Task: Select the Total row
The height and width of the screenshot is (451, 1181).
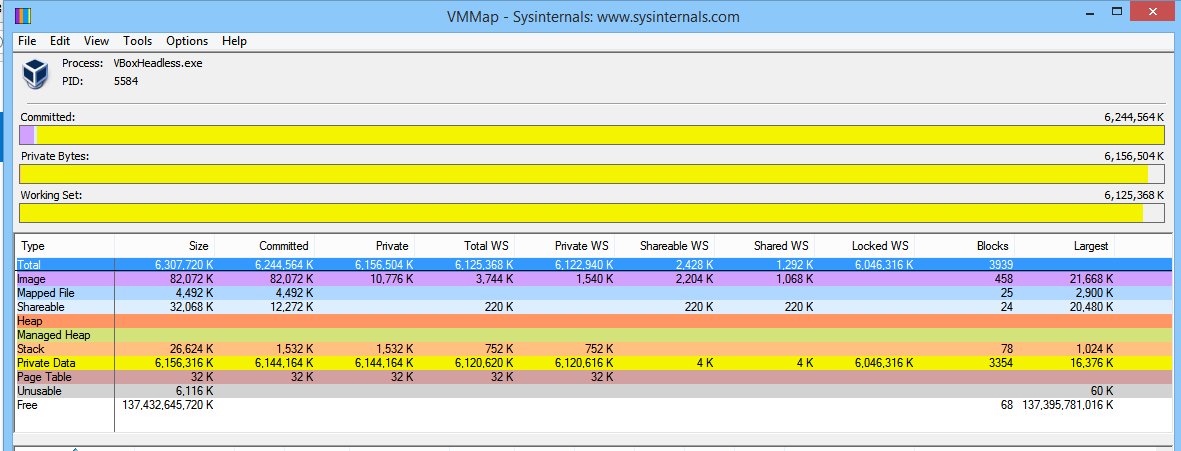Action: pyautogui.click(x=594, y=265)
